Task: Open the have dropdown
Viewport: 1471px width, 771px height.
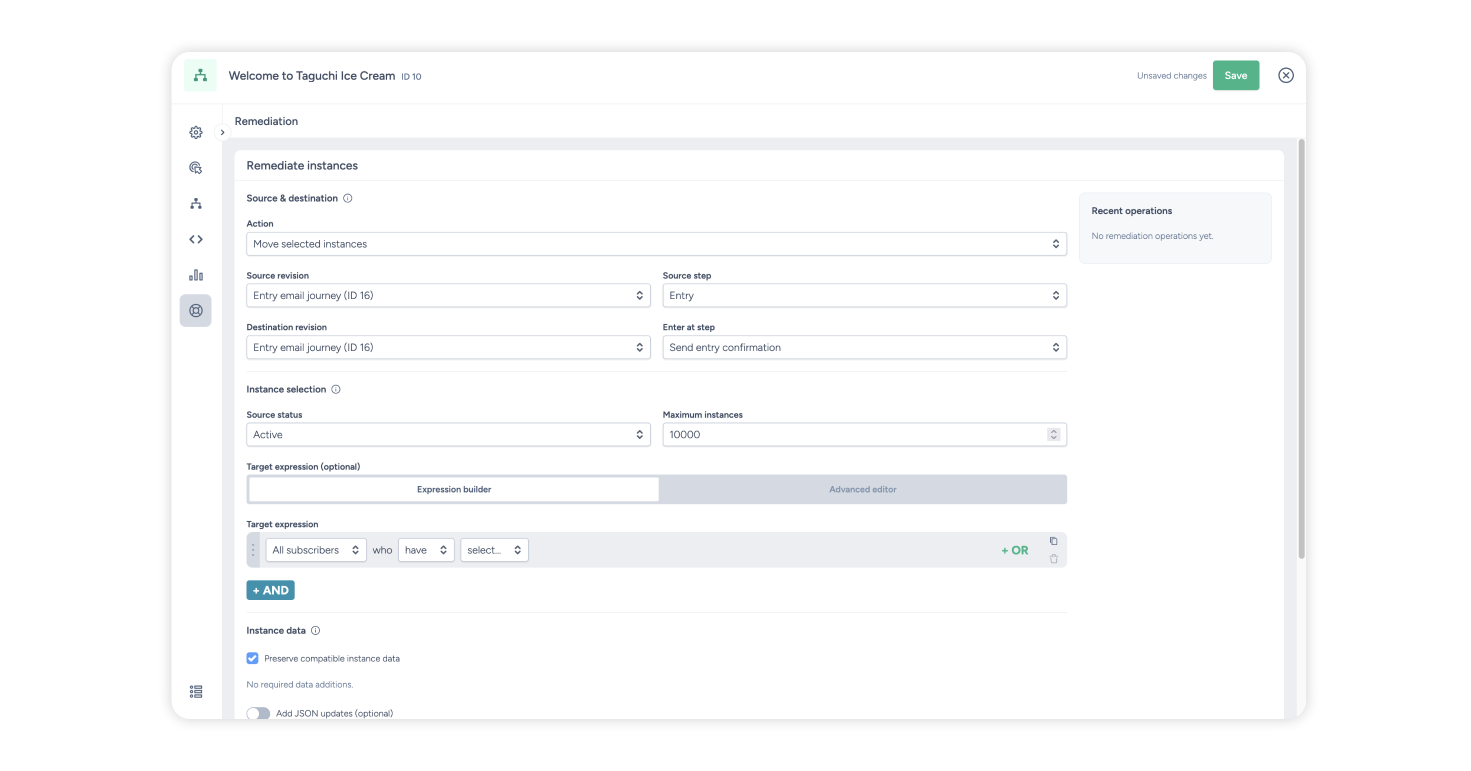Action: 426,550
